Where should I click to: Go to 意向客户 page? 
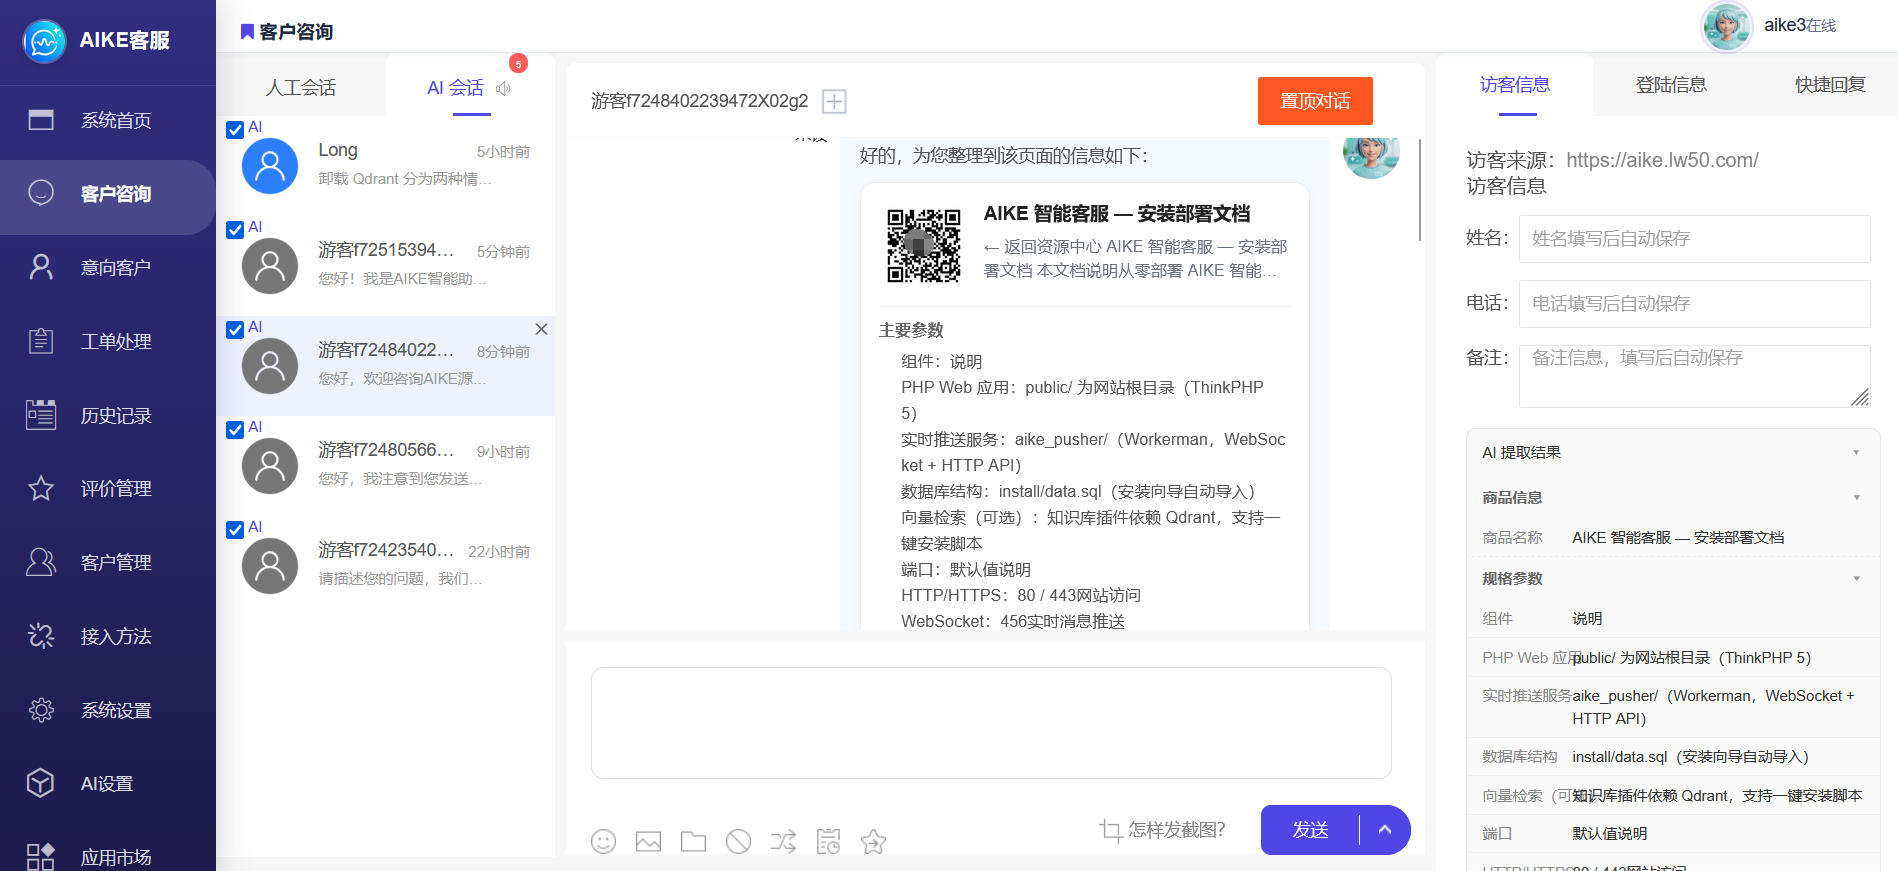108,267
